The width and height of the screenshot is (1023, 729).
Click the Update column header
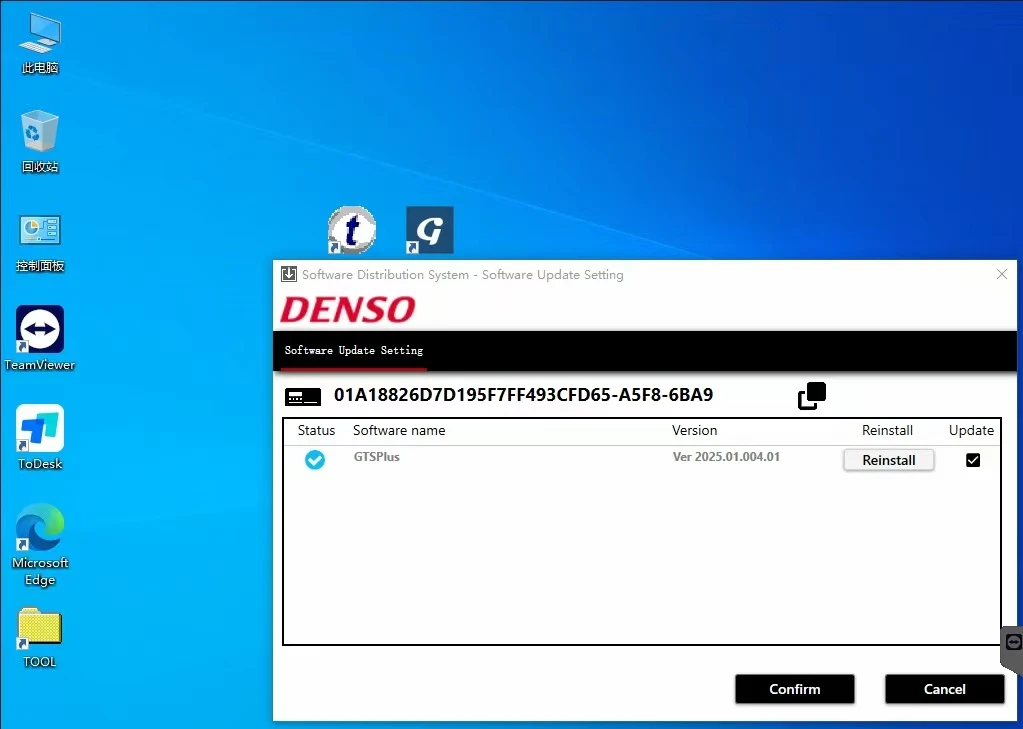[971, 430]
